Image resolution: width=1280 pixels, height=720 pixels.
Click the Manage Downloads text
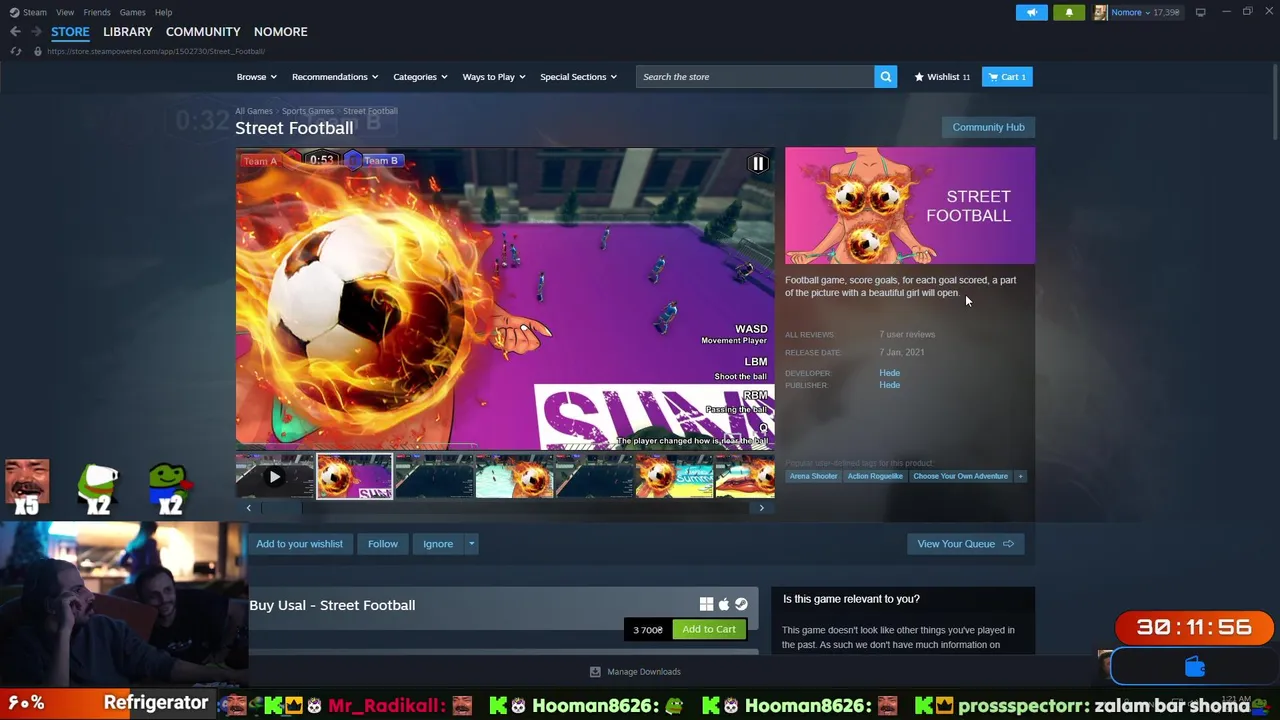(x=644, y=672)
